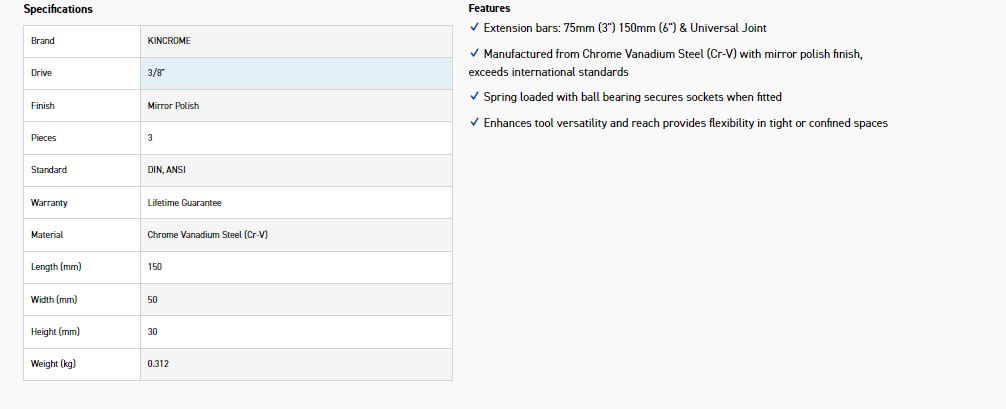
Task: Click the Weight (kg) row label
Action: tap(53, 364)
